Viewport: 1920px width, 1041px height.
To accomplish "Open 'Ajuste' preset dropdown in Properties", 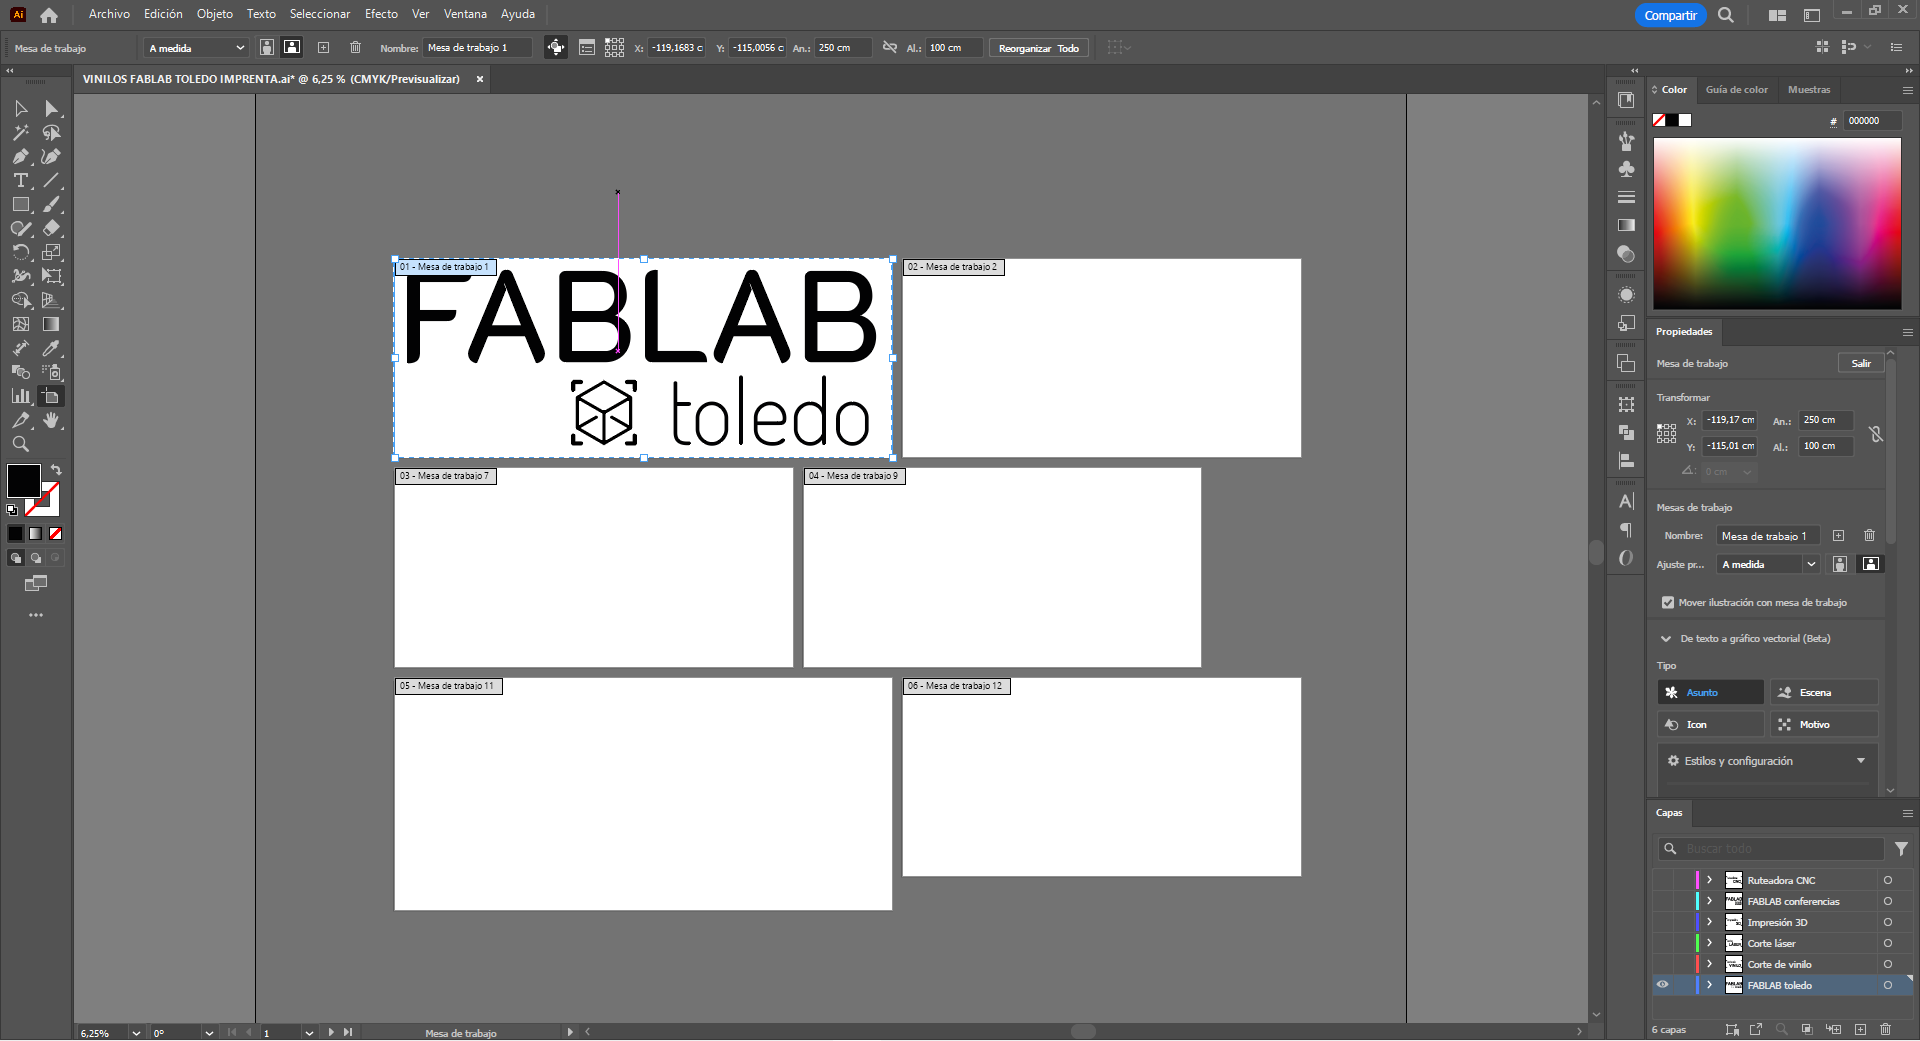I will [x=1768, y=565].
